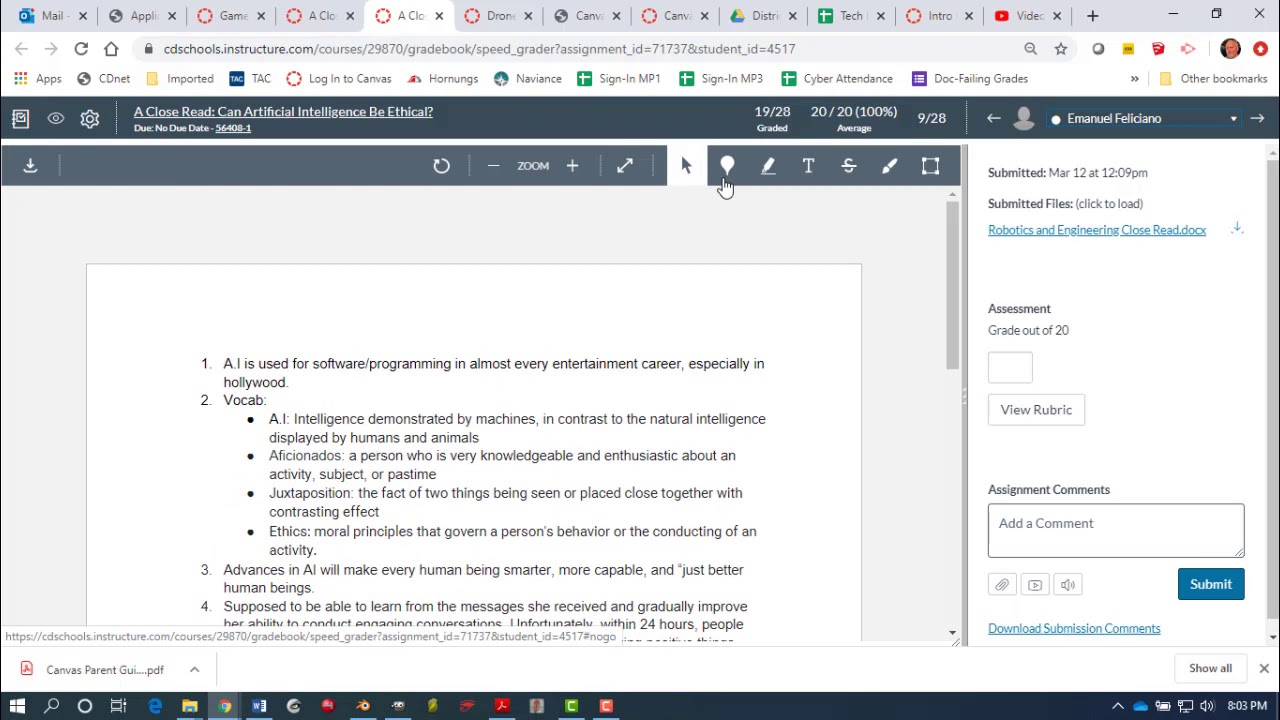
Task: Switch to the Game Canvas tab
Action: pyautogui.click(x=231, y=16)
